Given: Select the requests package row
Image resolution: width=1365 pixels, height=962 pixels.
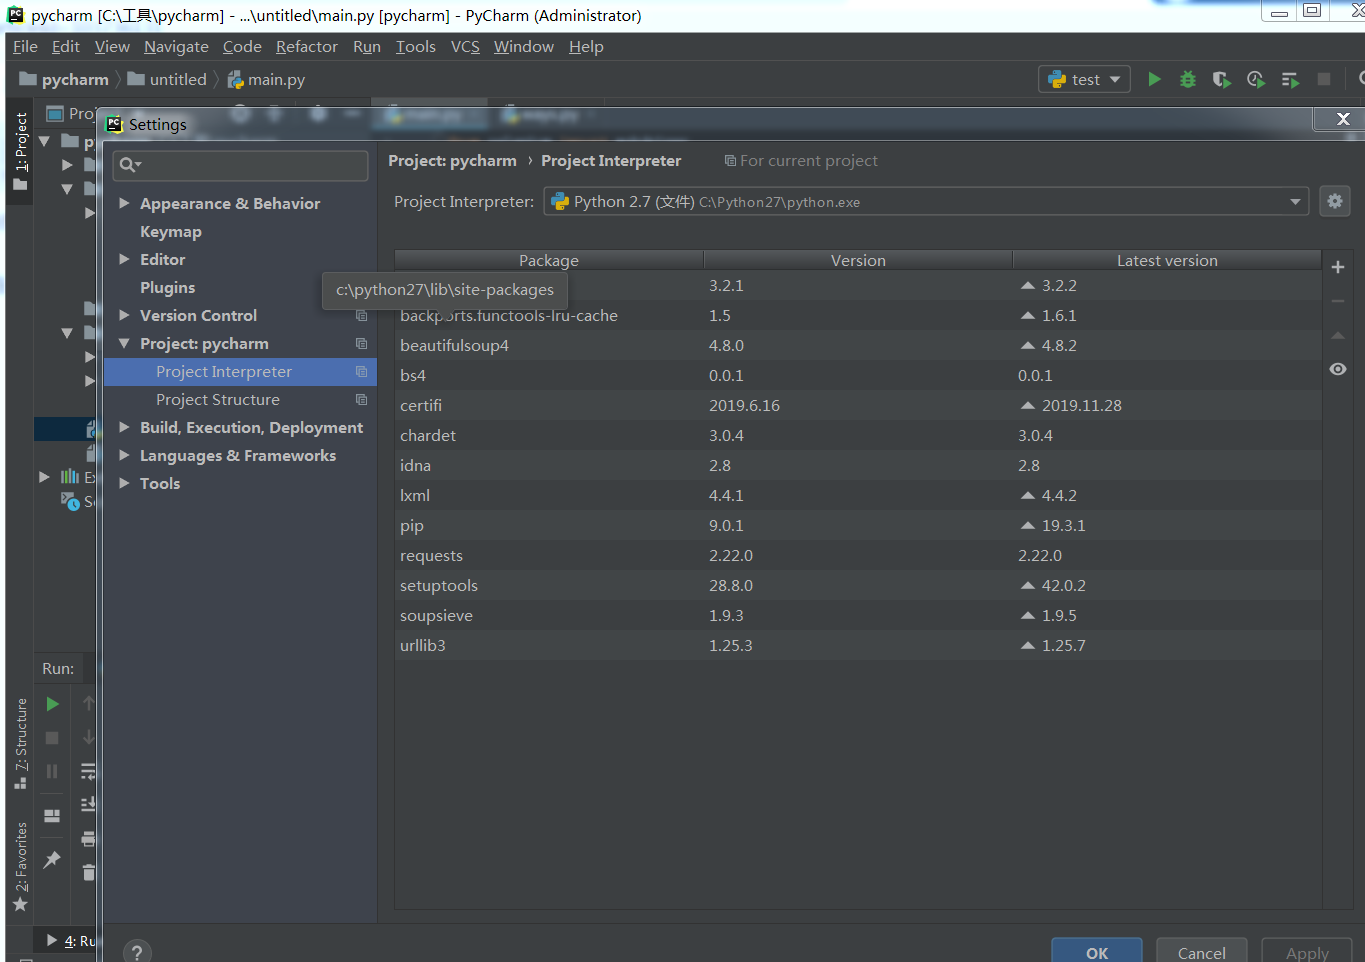Looking at the screenshot, I should [x=858, y=555].
